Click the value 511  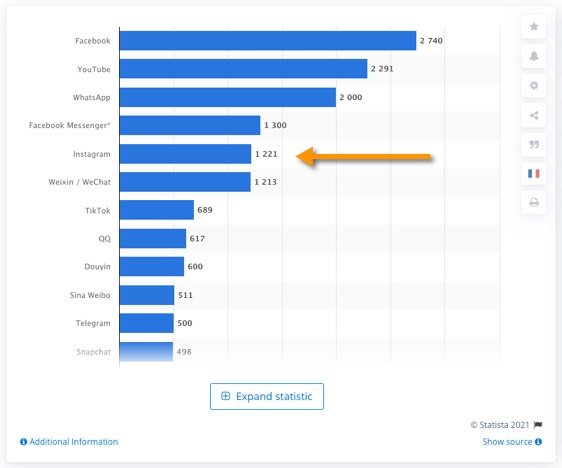coord(185,295)
